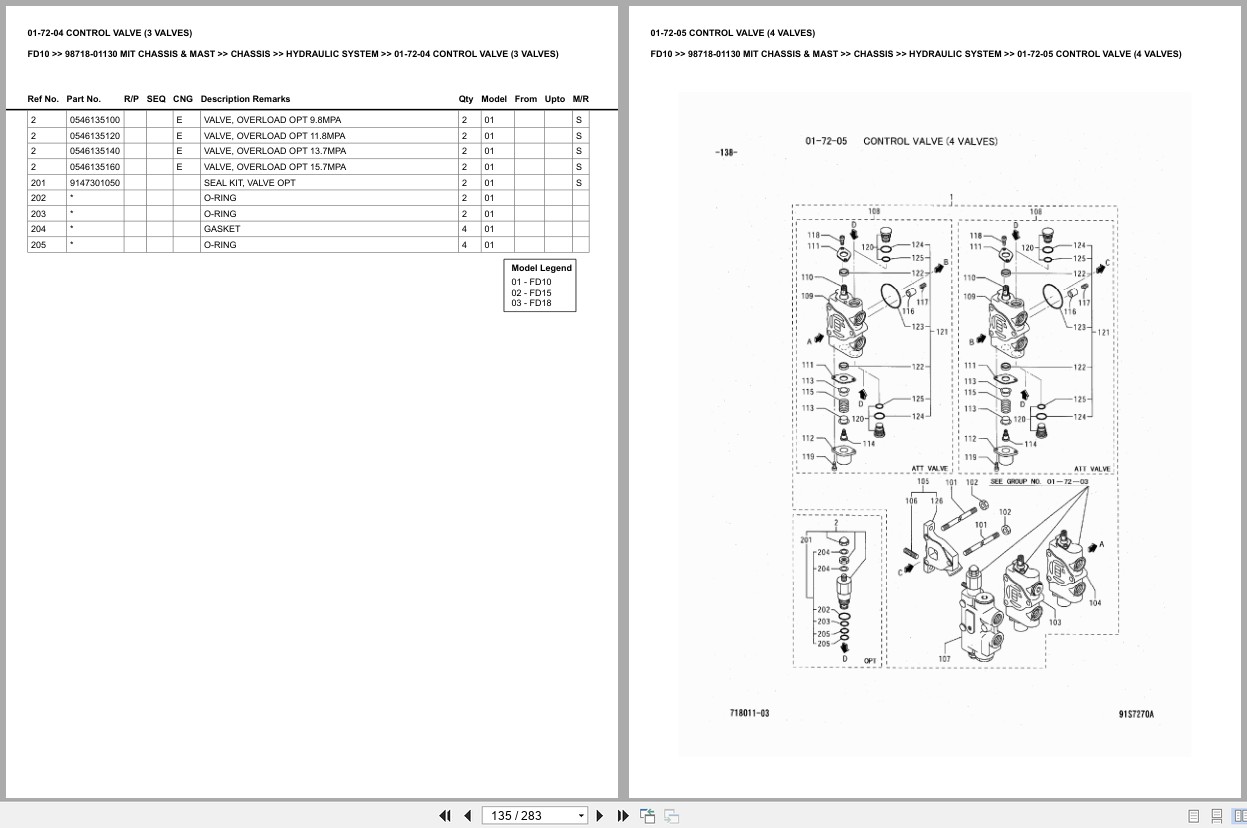Jump to the last page

coord(623,815)
